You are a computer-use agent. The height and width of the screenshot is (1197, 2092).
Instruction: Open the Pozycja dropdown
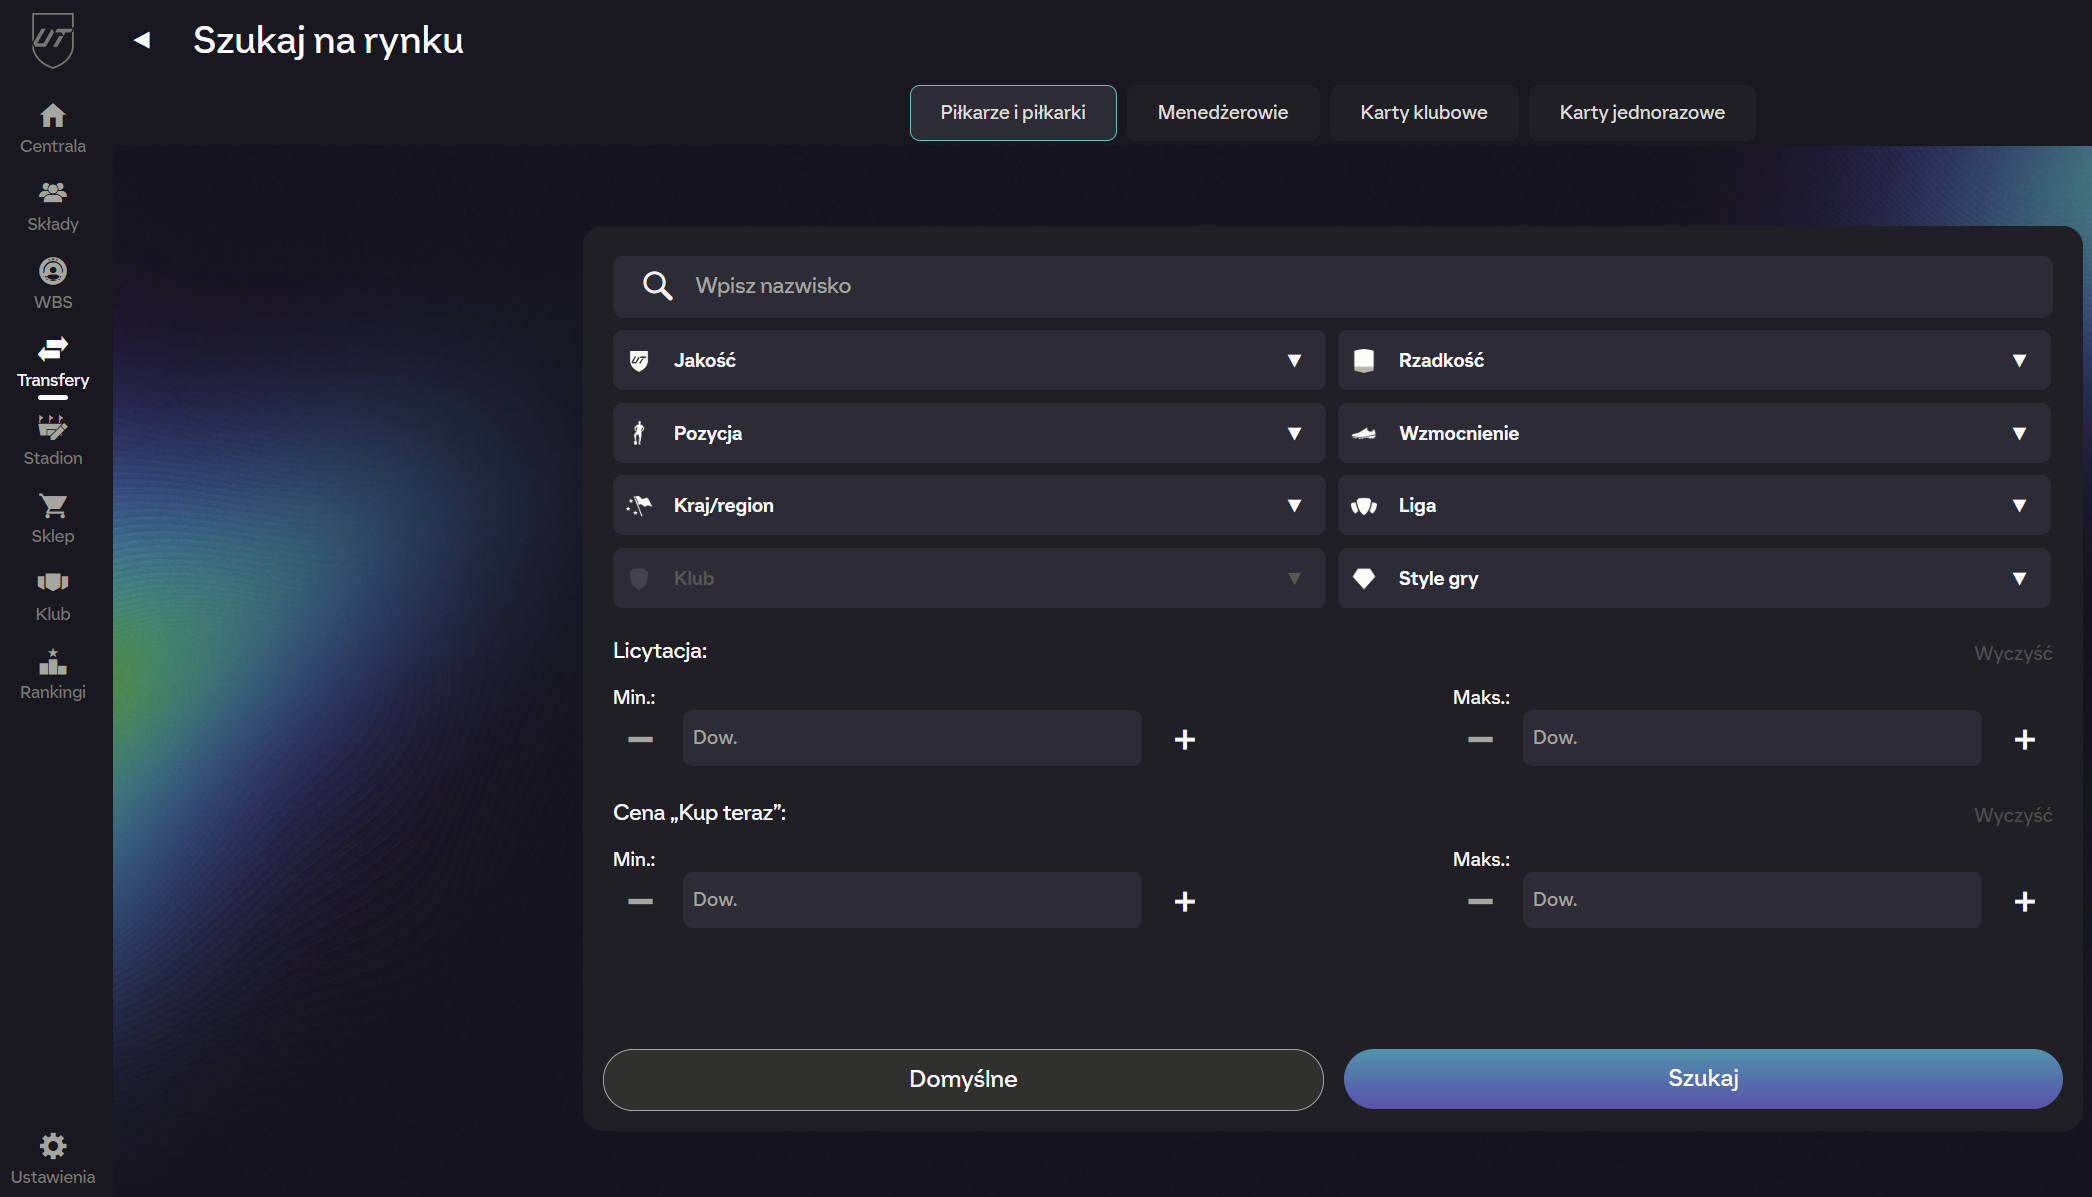[x=969, y=433]
